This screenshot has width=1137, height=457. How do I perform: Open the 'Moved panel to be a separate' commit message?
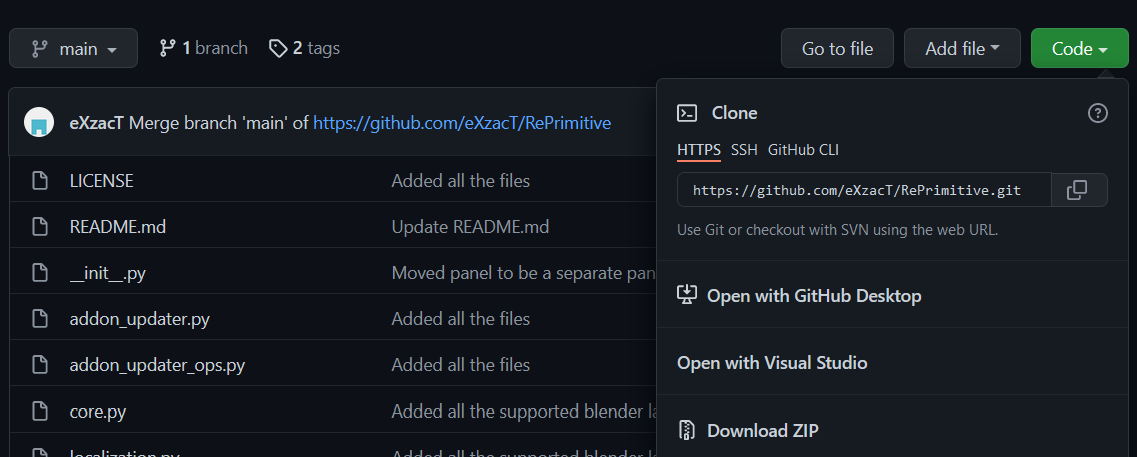tap(524, 273)
